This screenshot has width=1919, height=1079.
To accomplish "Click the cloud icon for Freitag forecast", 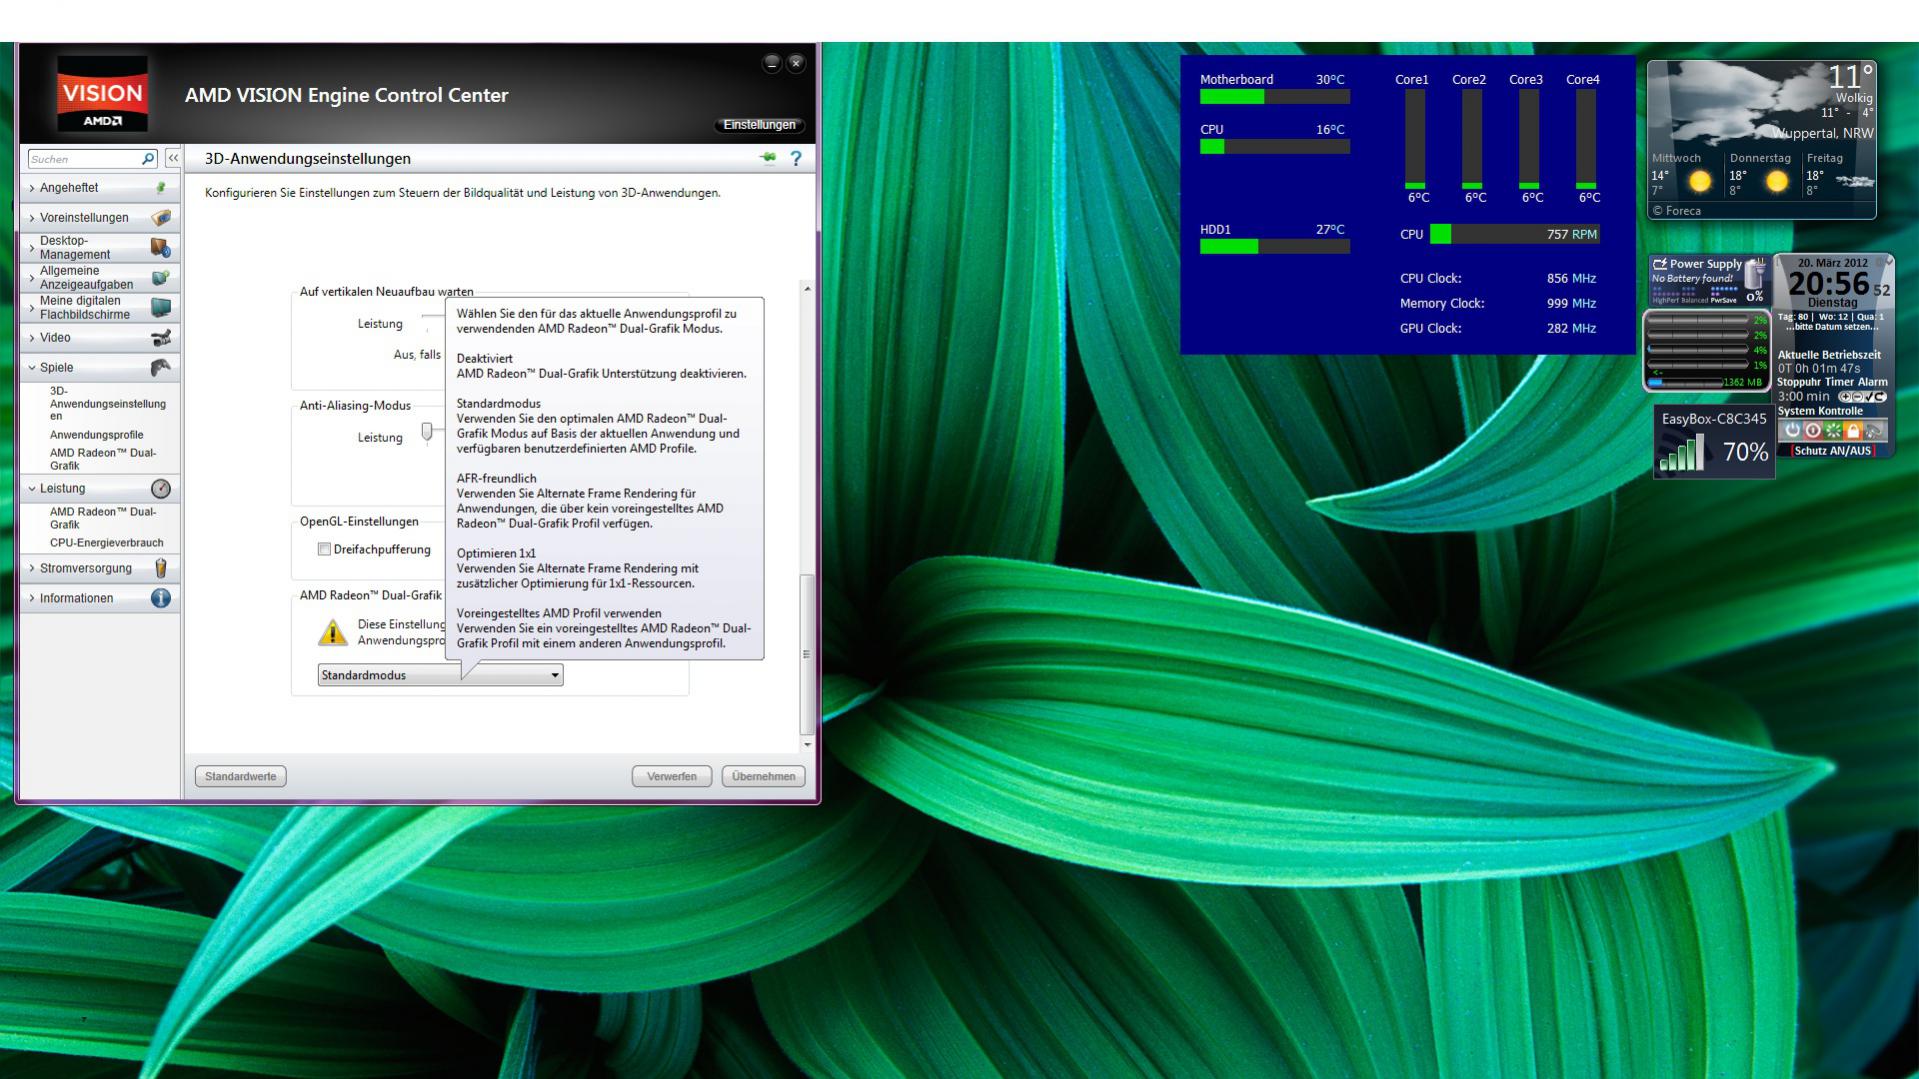I will pos(1855,182).
